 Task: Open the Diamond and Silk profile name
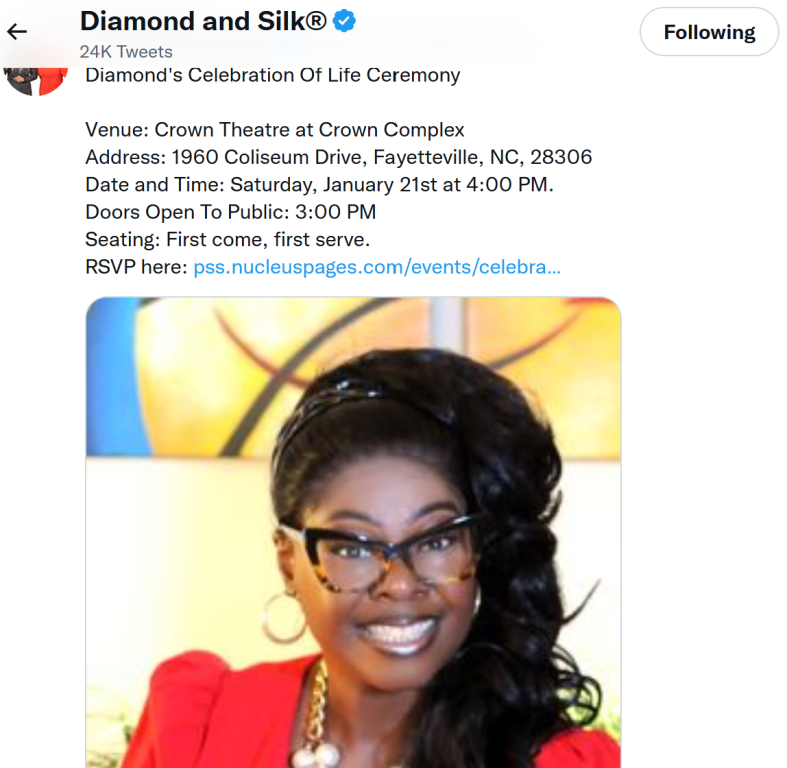point(203,21)
